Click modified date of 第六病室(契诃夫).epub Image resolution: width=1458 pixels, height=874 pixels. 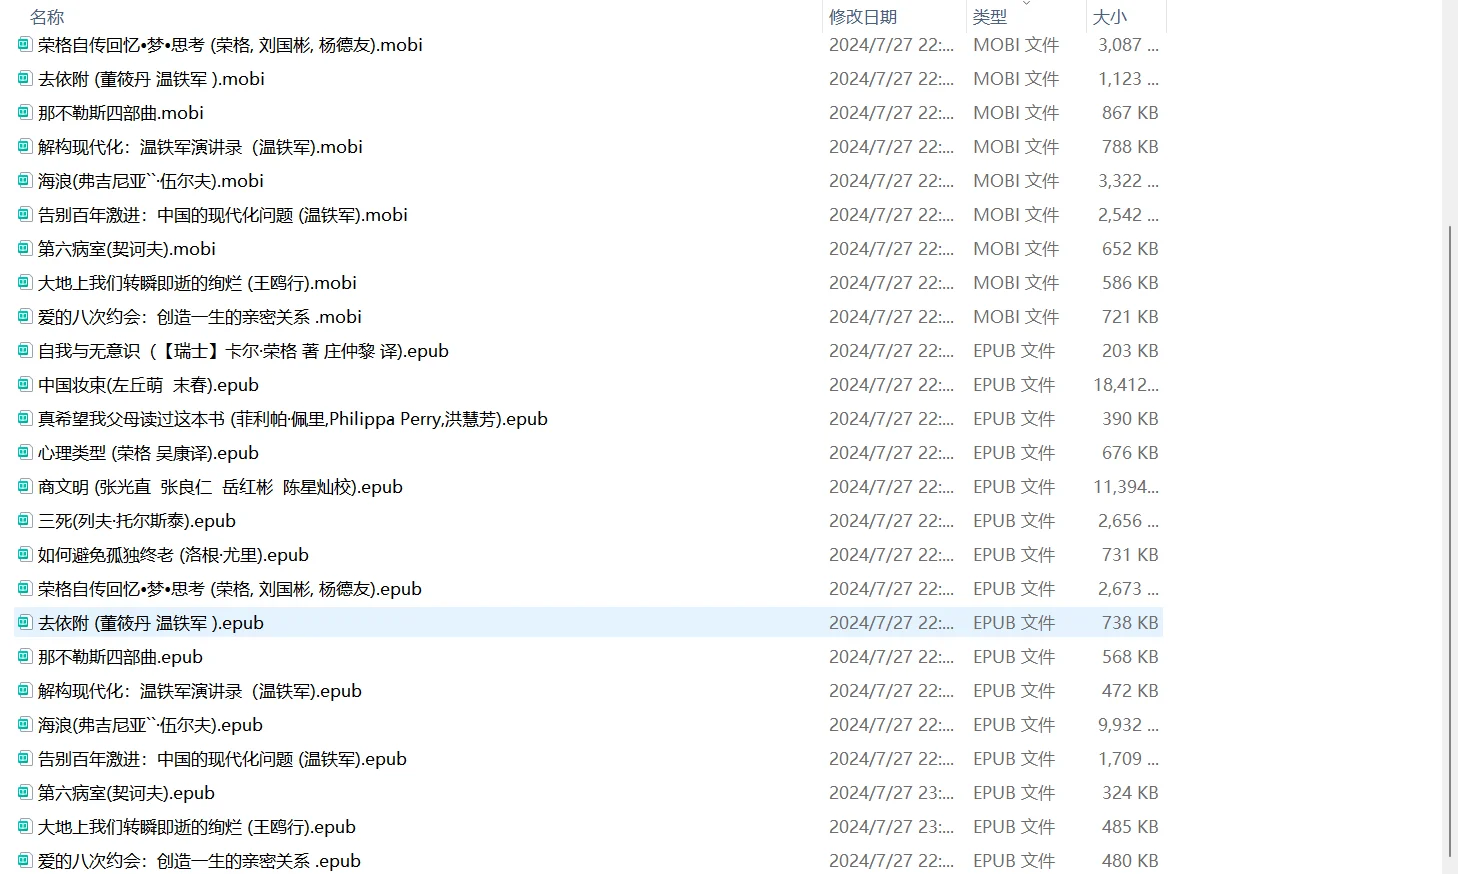[x=891, y=793]
